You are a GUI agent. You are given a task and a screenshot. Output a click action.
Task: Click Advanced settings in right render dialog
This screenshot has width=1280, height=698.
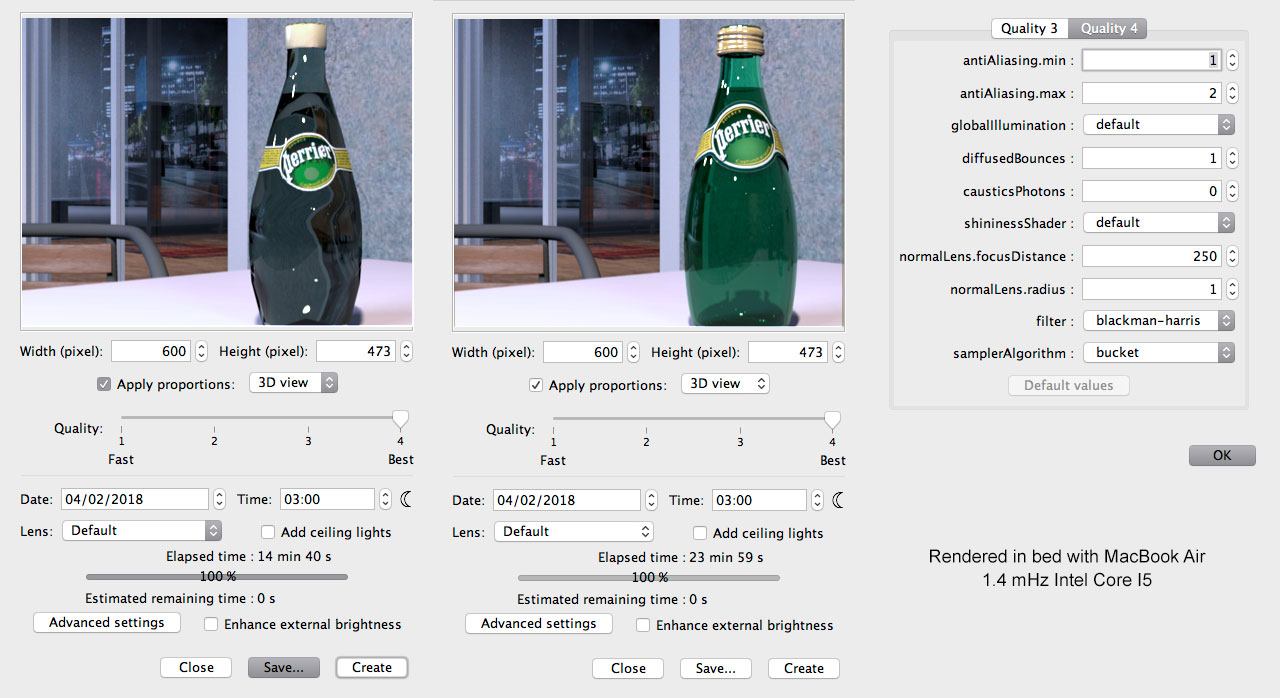click(539, 623)
